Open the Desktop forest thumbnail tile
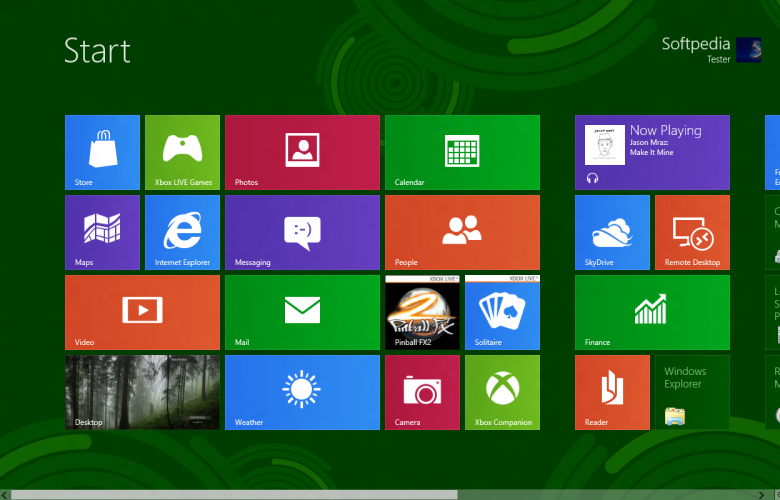Image resolution: width=780 pixels, height=500 pixels. coord(142,392)
